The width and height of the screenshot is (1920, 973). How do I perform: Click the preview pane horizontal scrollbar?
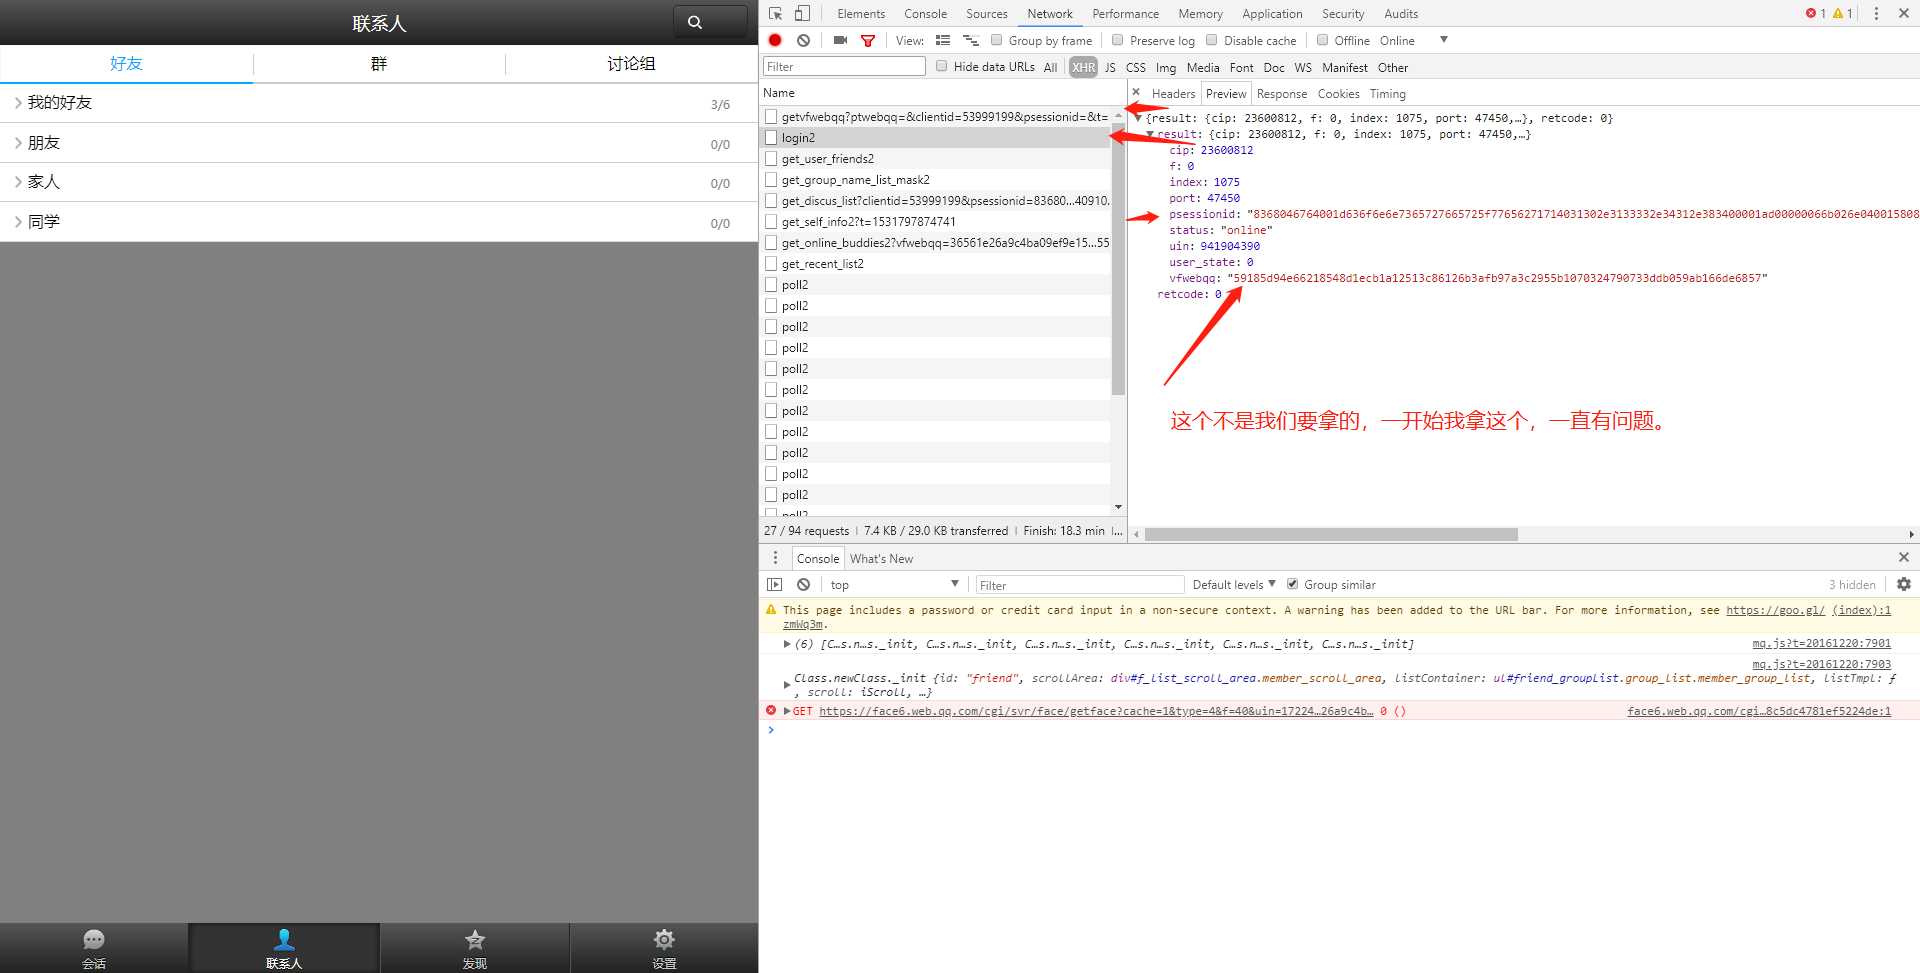[x=1331, y=534]
